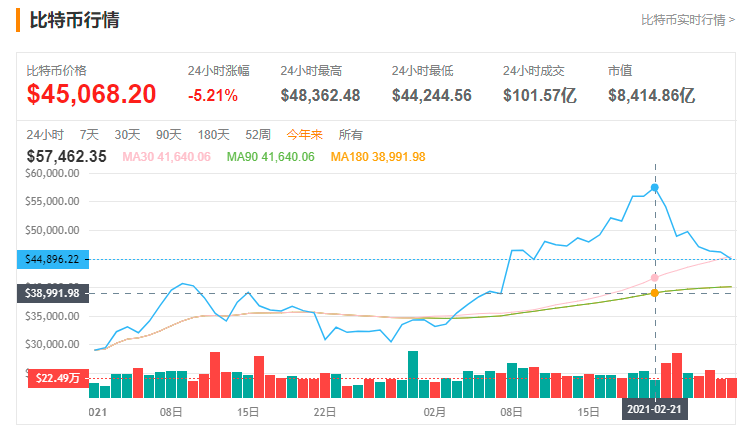Click the pink MA30 marker dot
Image resolution: width=749 pixels, height=431 pixels.
[654, 278]
